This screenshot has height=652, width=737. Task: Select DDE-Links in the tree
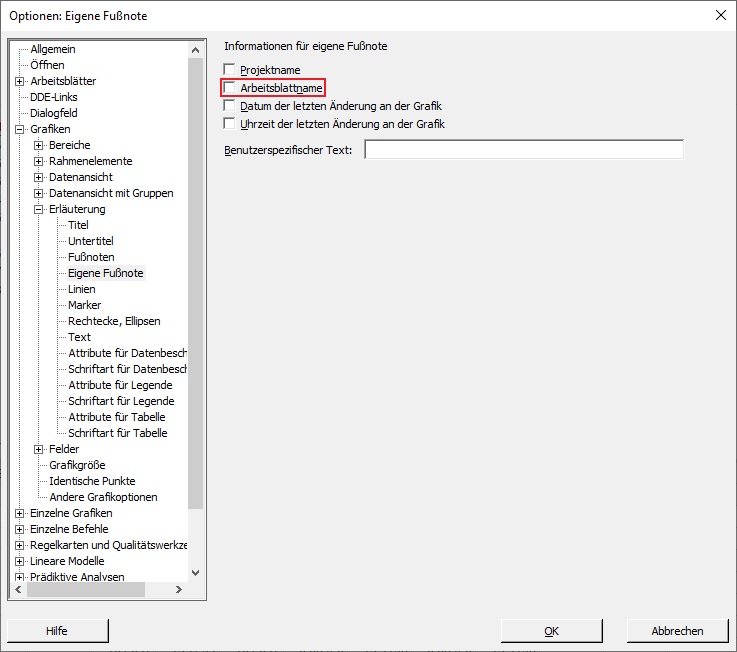(x=54, y=97)
